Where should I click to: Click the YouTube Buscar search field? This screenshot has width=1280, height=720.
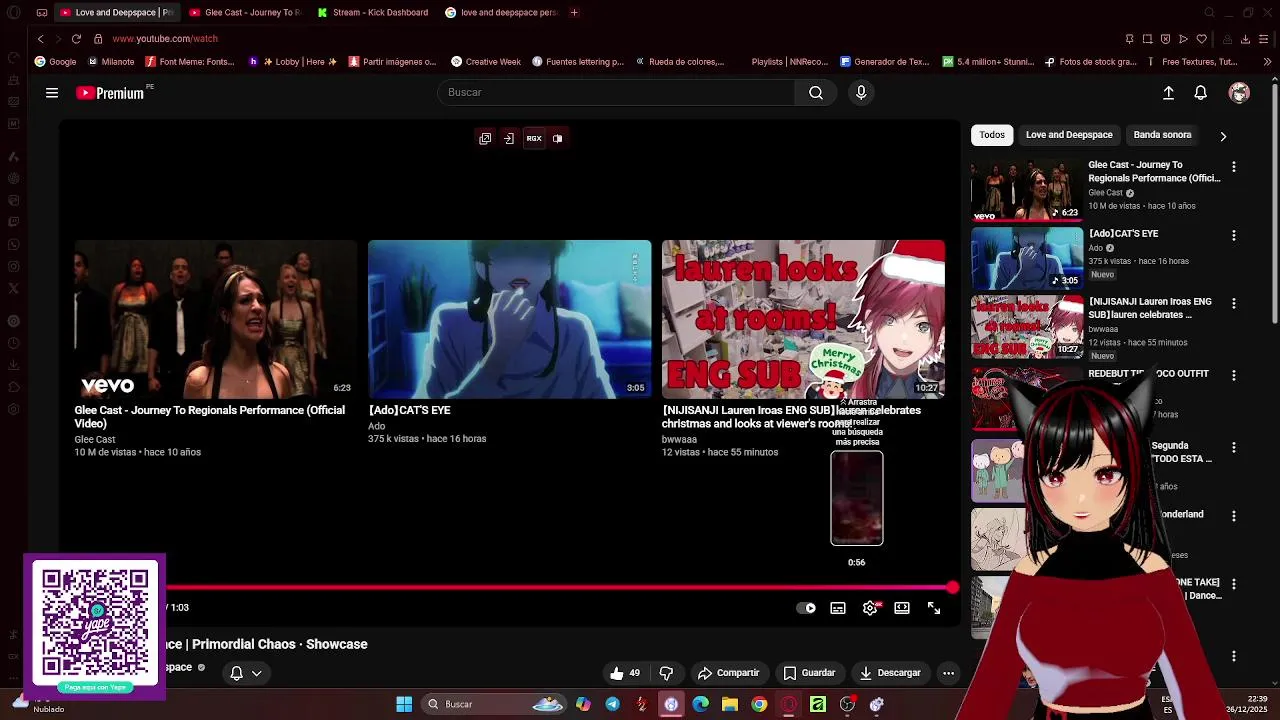point(616,93)
